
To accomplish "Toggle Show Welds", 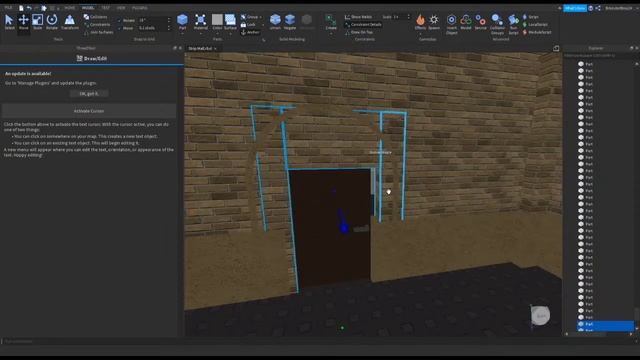I will (358, 17).
